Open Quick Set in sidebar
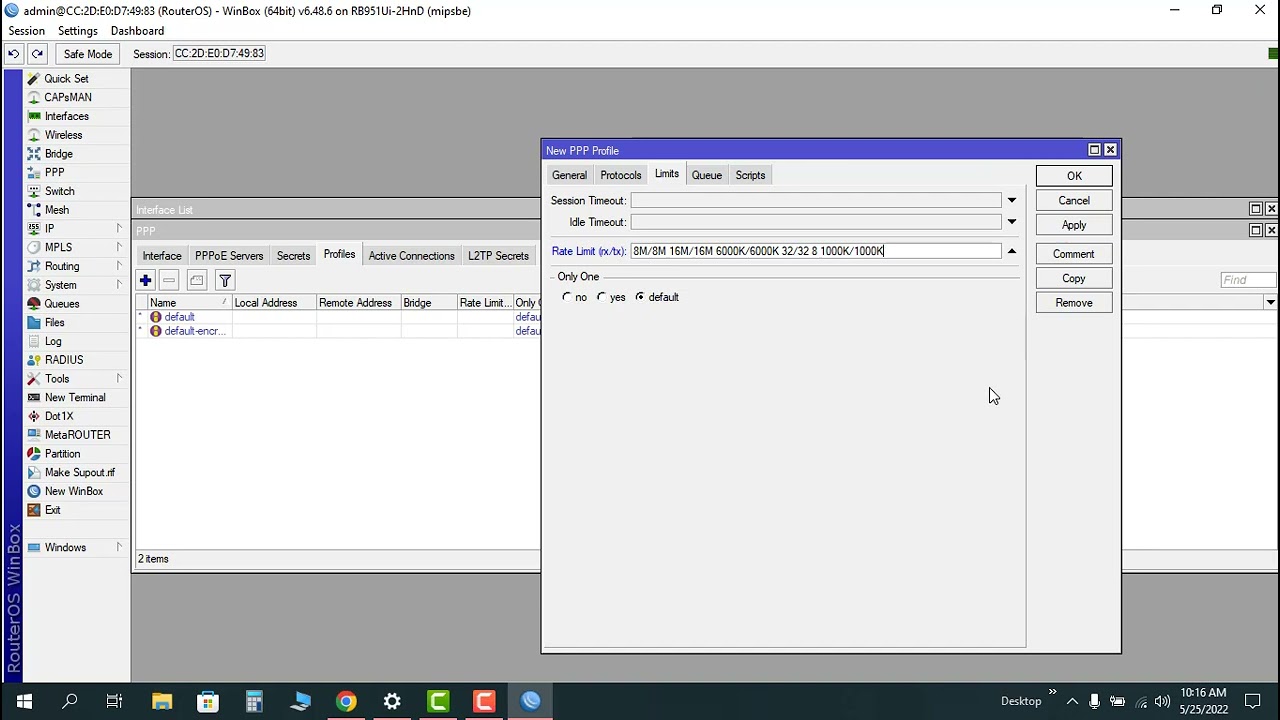Image resolution: width=1280 pixels, height=720 pixels. (x=66, y=78)
